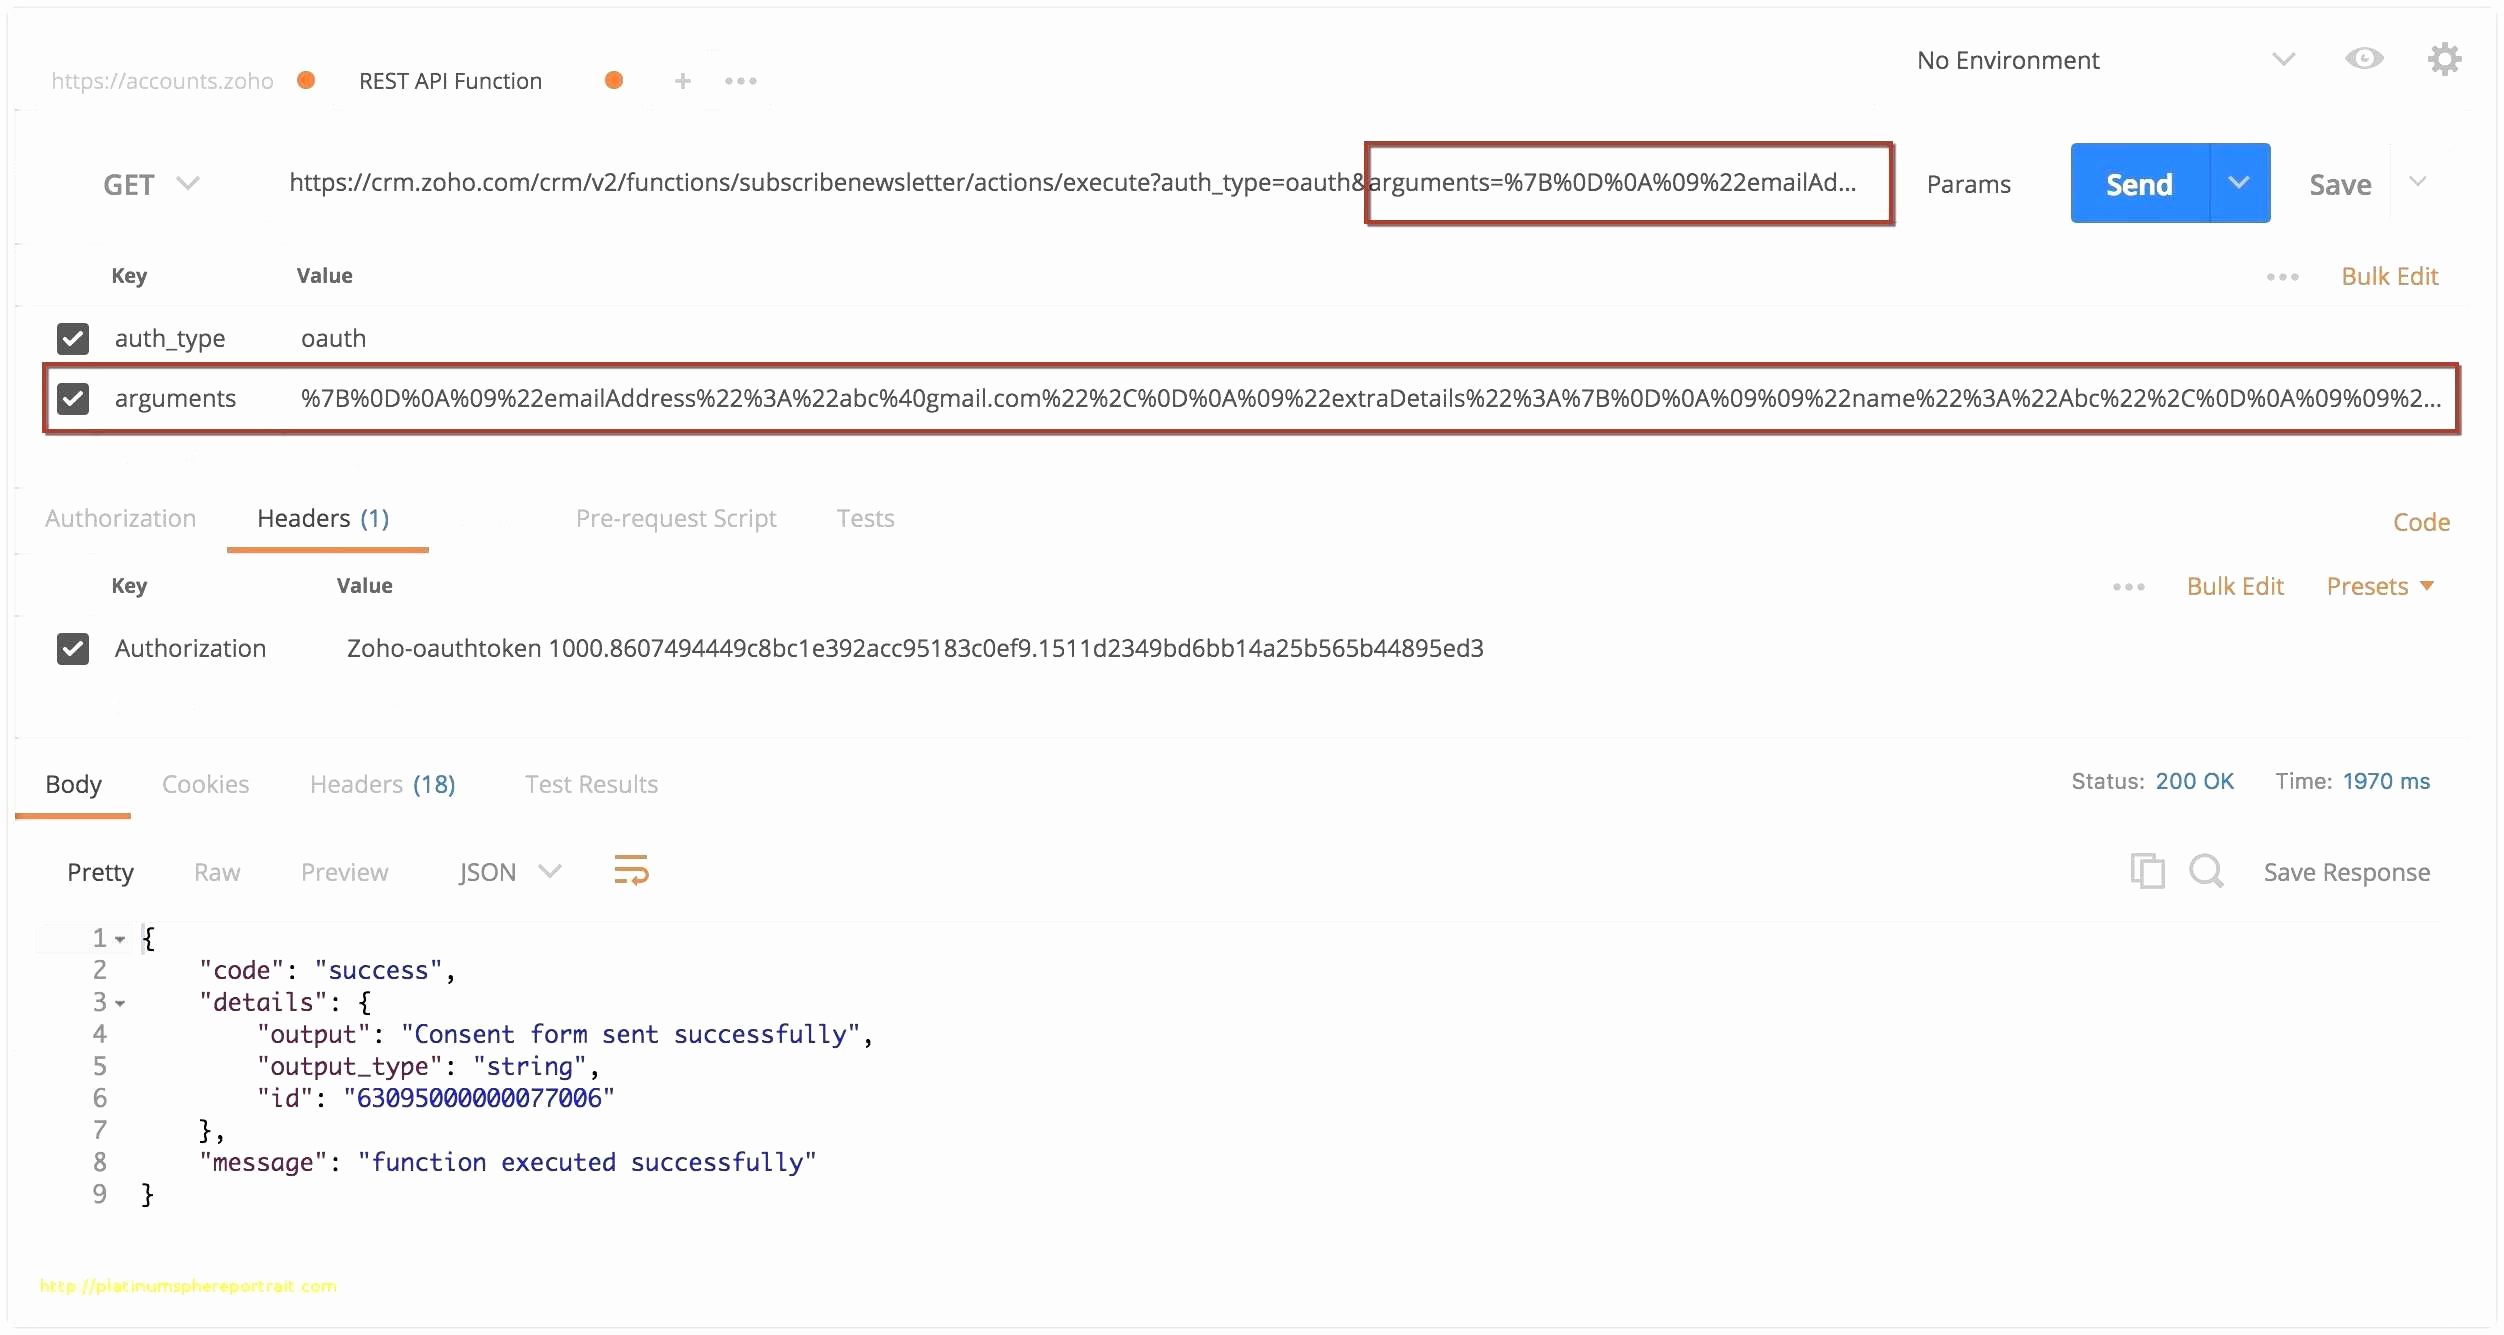The image size is (2504, 1335).
Task: Click the Params icon to view parameters
Action: (x=1974, y=182)
